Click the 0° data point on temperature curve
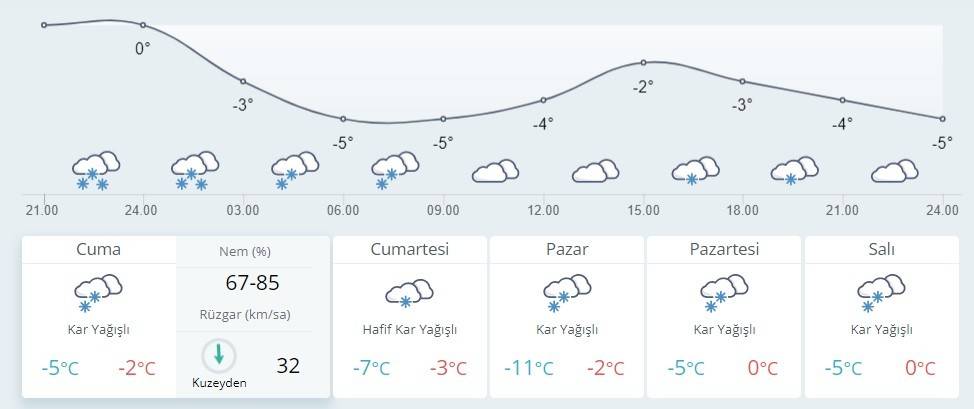974x409 pixels. pyautogui.click(x=143, y=25)
